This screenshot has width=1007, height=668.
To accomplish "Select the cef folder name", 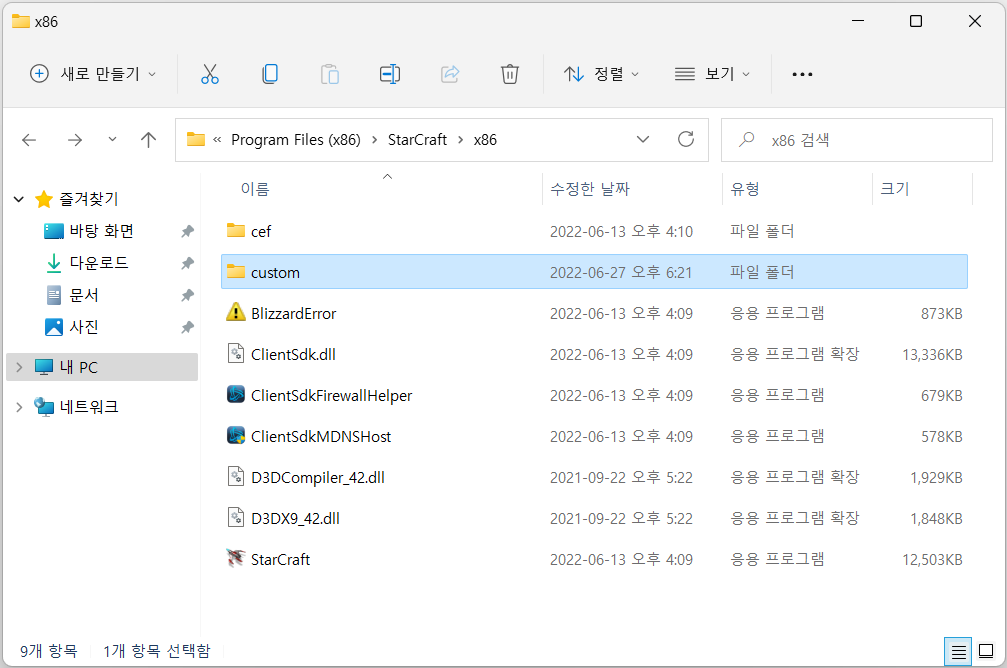I will [x=261, y=231].
